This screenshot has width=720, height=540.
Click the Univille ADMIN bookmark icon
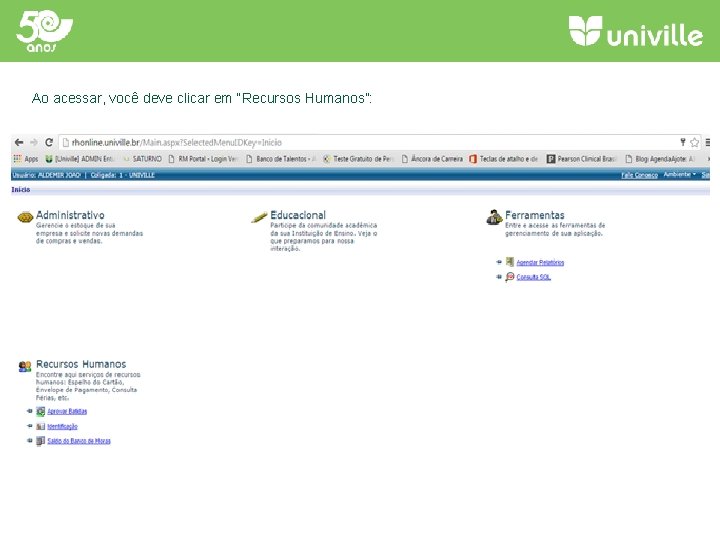click(49, 159)
